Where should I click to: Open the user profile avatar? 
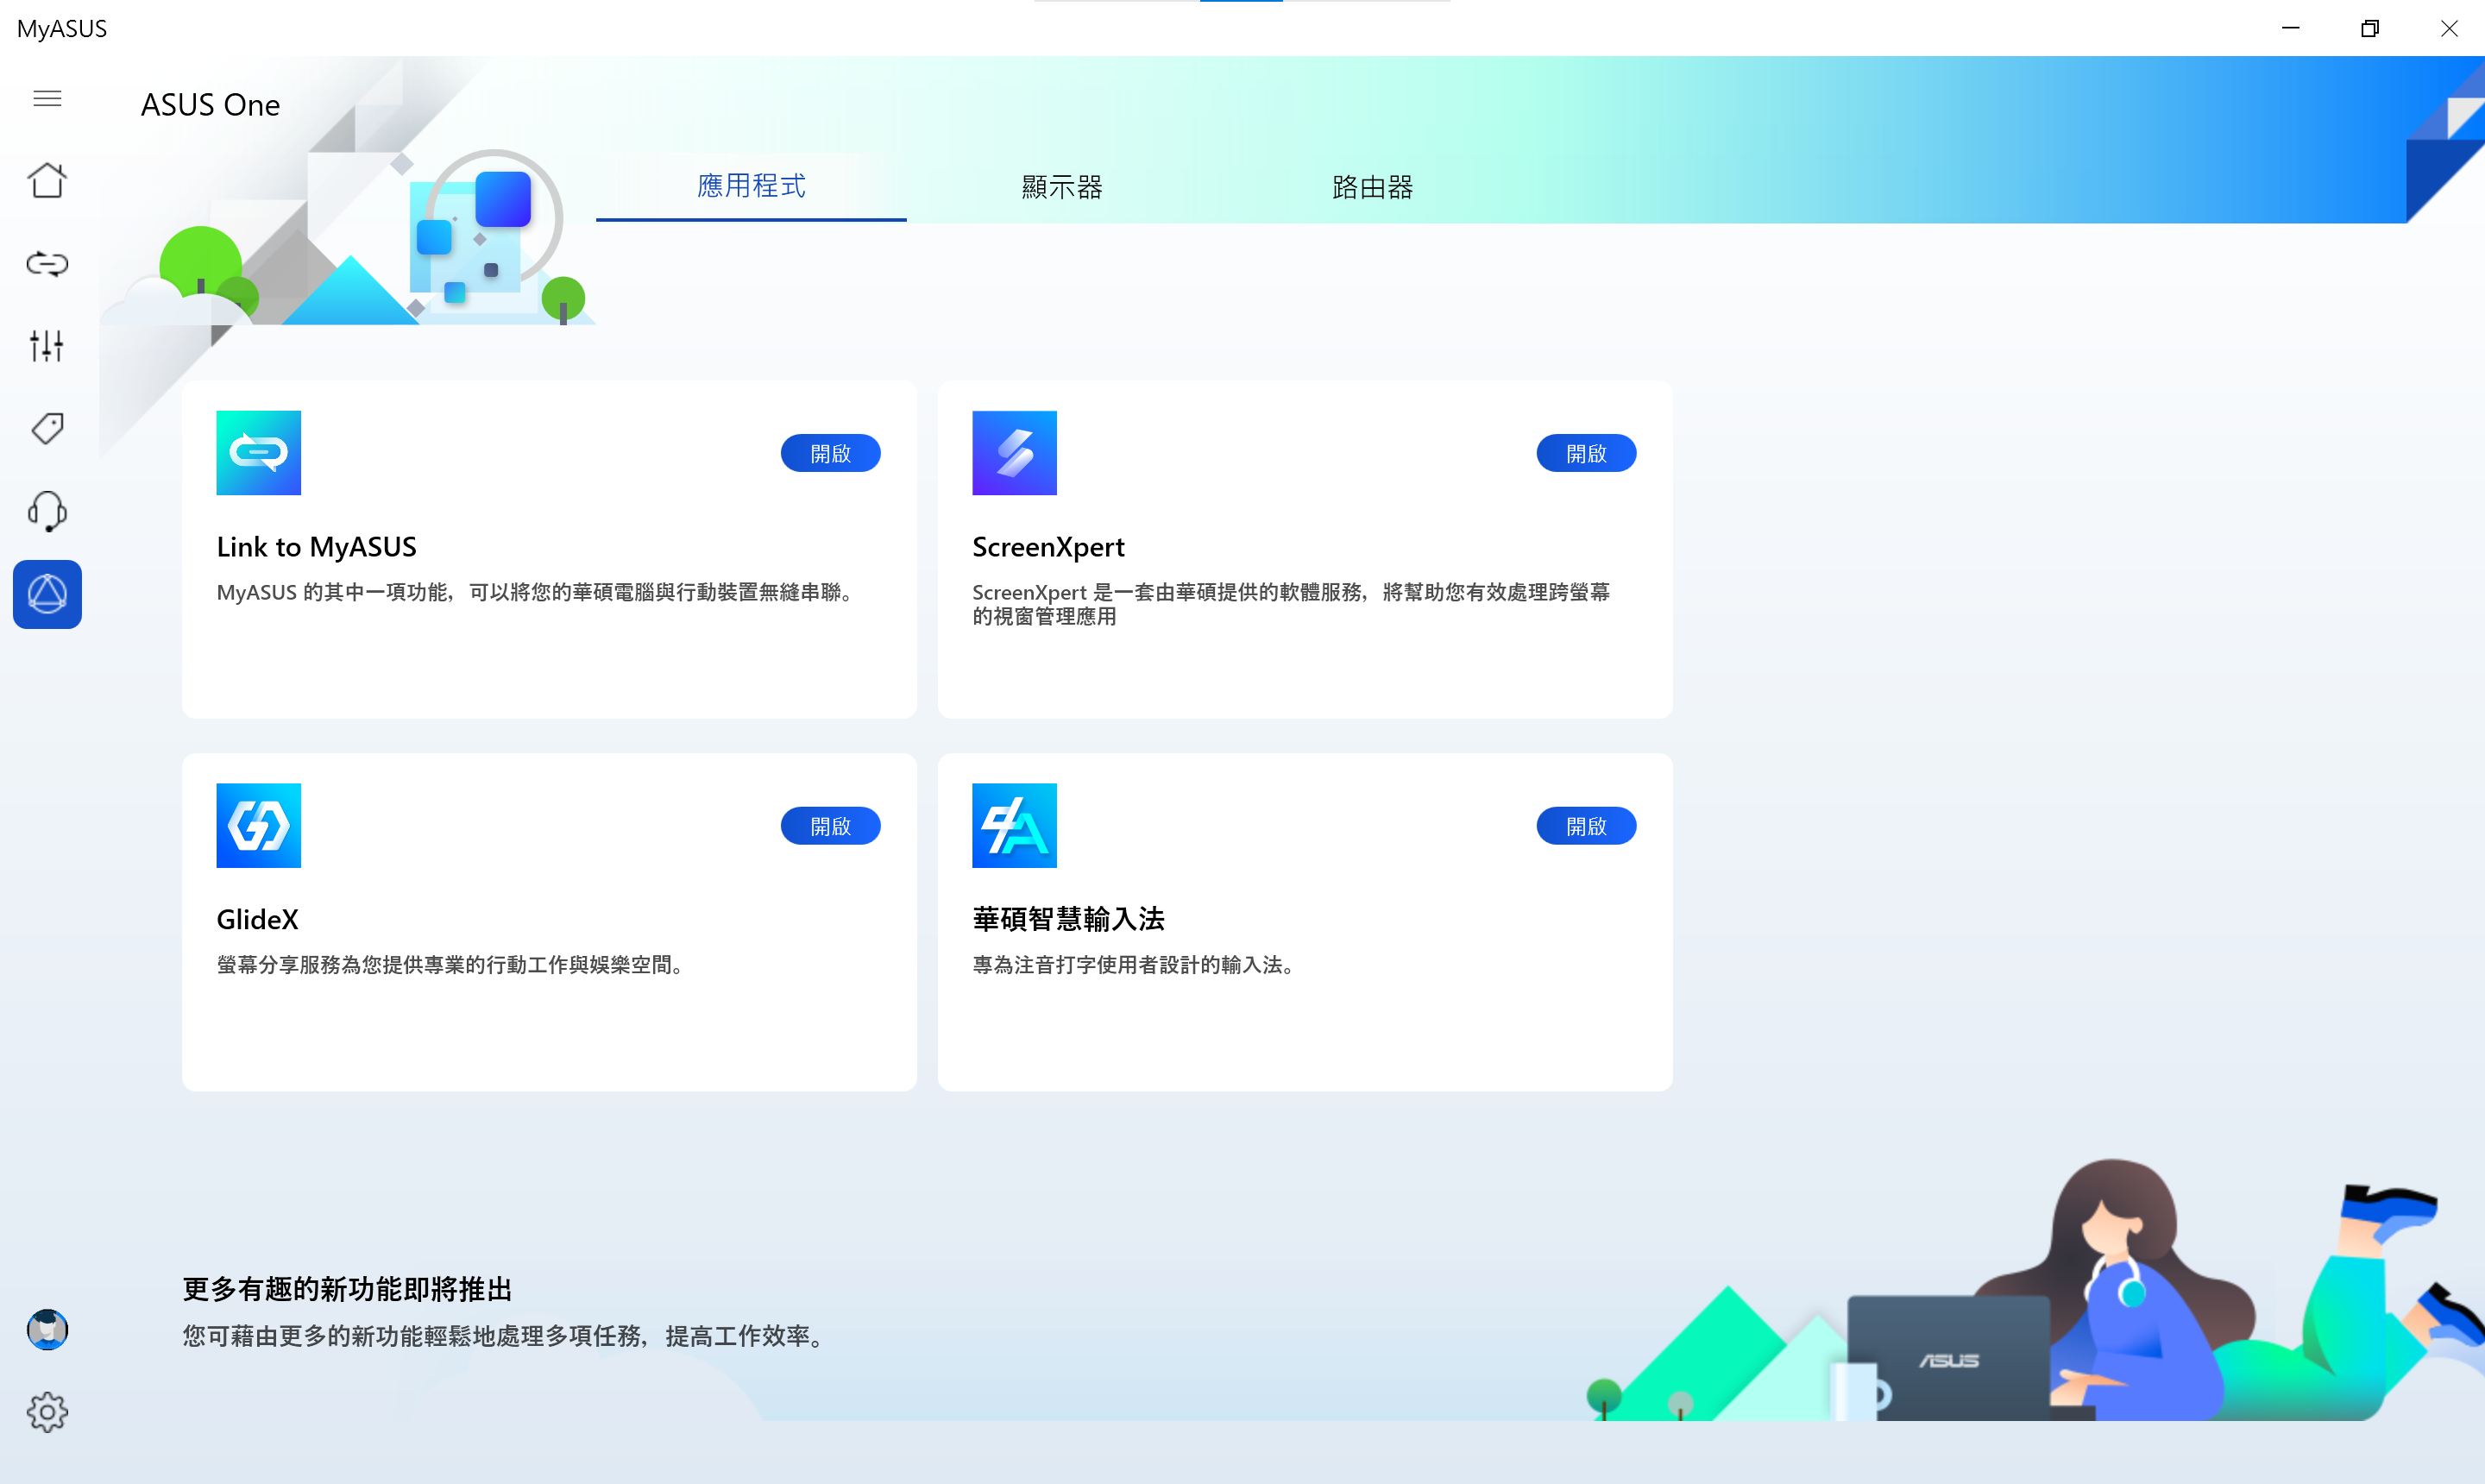click(47, 1330)
